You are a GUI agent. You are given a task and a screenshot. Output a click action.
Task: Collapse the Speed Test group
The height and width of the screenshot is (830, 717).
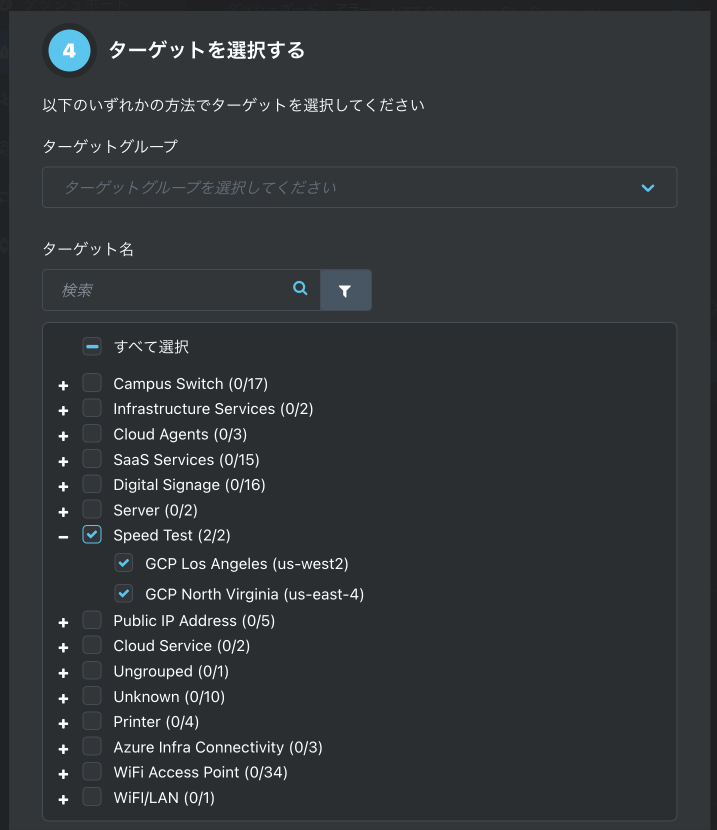pyautogui.click(x=63, y=537)
